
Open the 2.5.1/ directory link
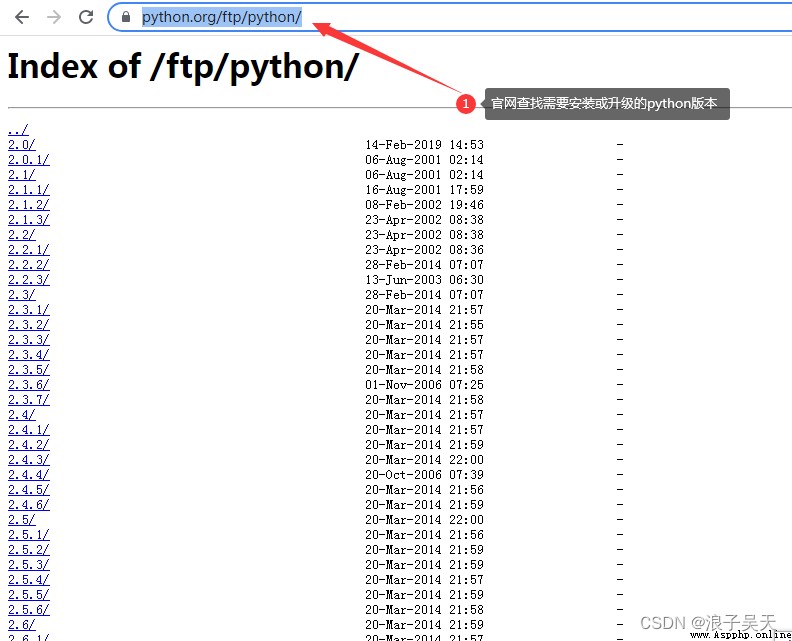coord(29,534)
